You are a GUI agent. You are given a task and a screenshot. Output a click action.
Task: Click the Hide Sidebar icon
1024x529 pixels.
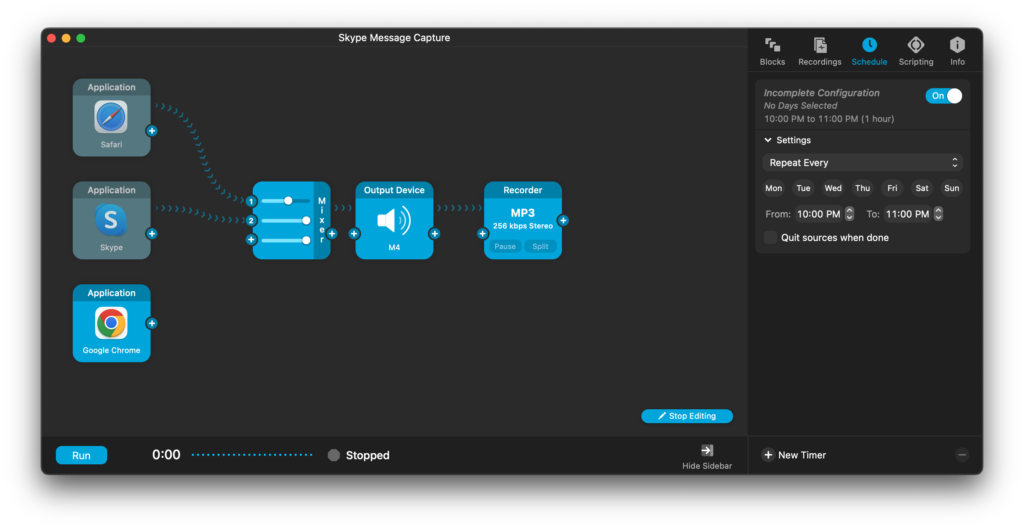[707, 450]
